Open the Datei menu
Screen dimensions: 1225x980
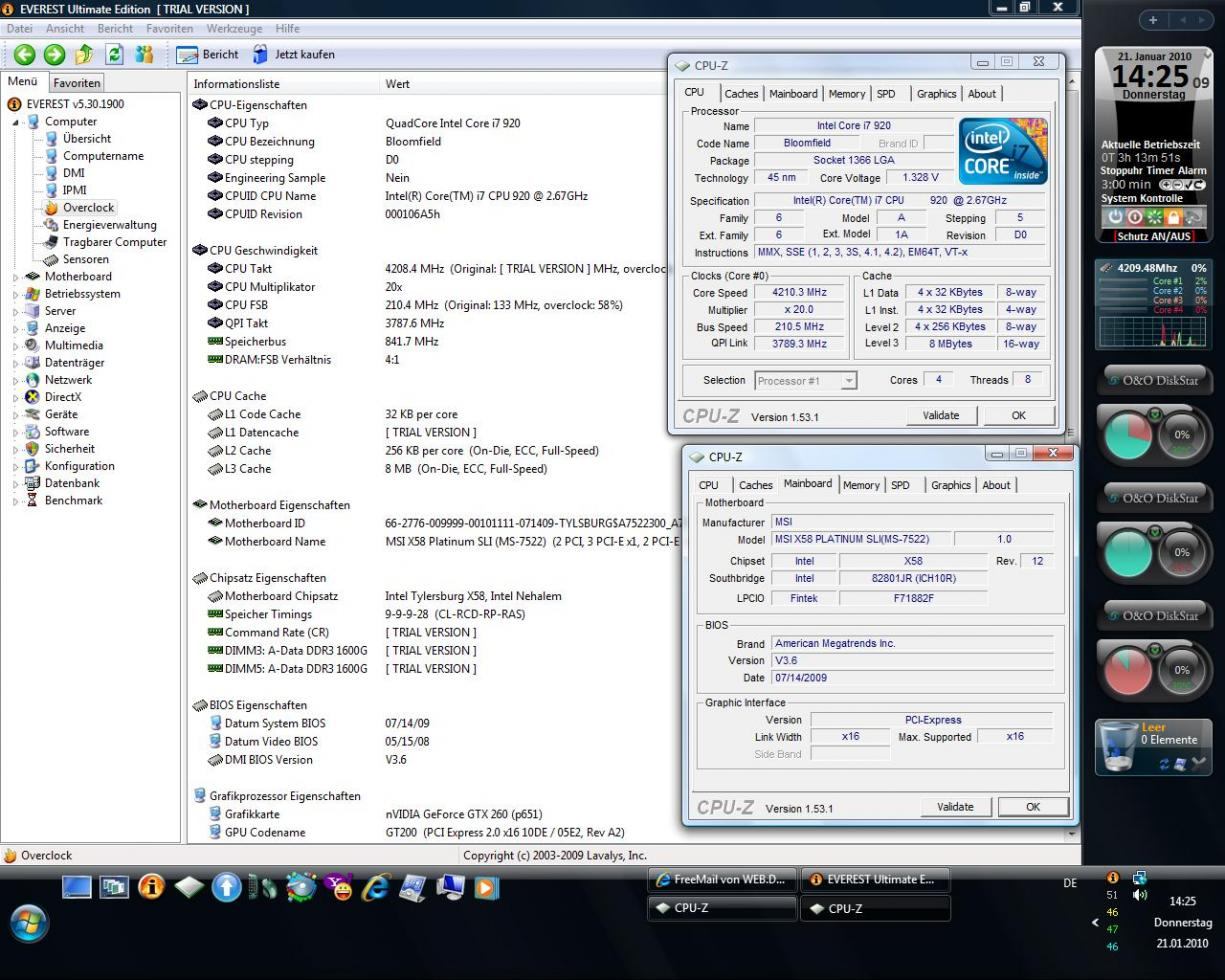pyautogui.click(x=20, y=29)
